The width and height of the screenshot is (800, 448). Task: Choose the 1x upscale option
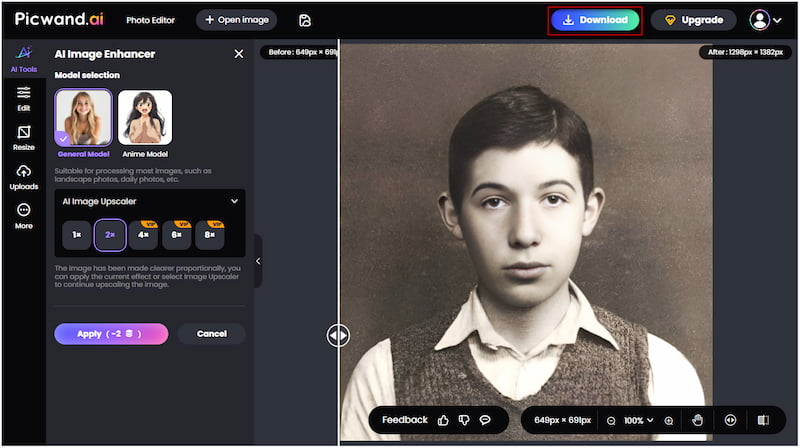[77, 235]
